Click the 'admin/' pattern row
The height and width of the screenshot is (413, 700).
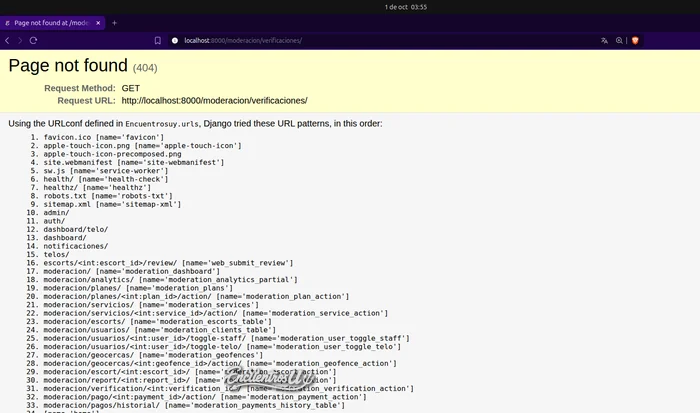coord(56,213)
